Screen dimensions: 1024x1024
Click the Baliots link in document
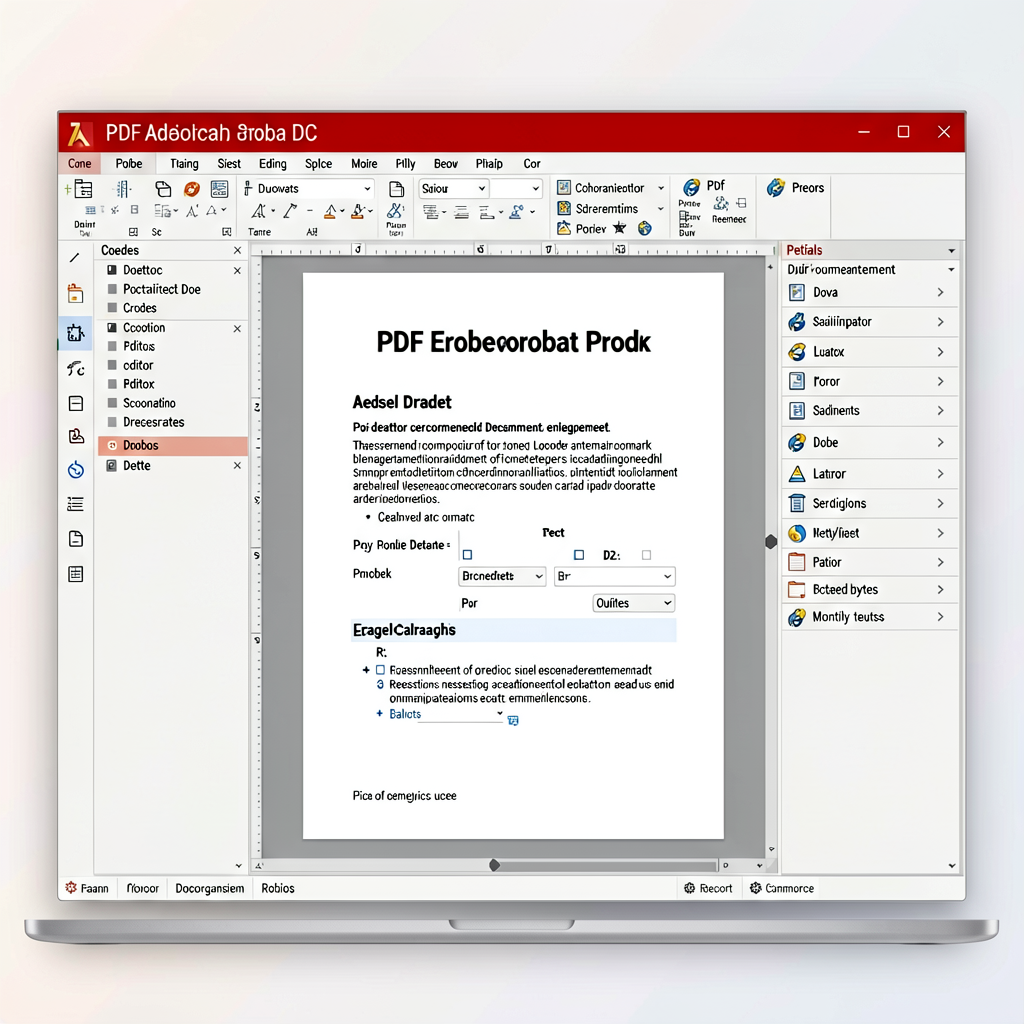pos(405,714)
